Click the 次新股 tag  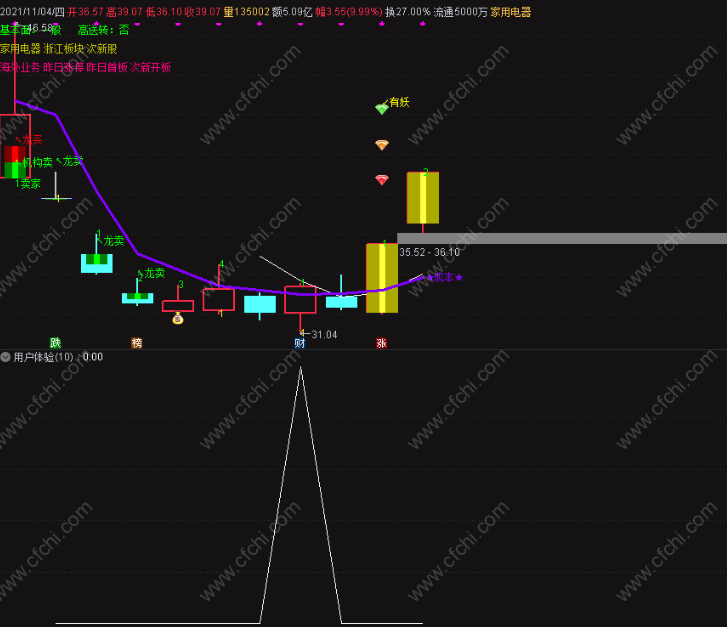tap(102, 49)
